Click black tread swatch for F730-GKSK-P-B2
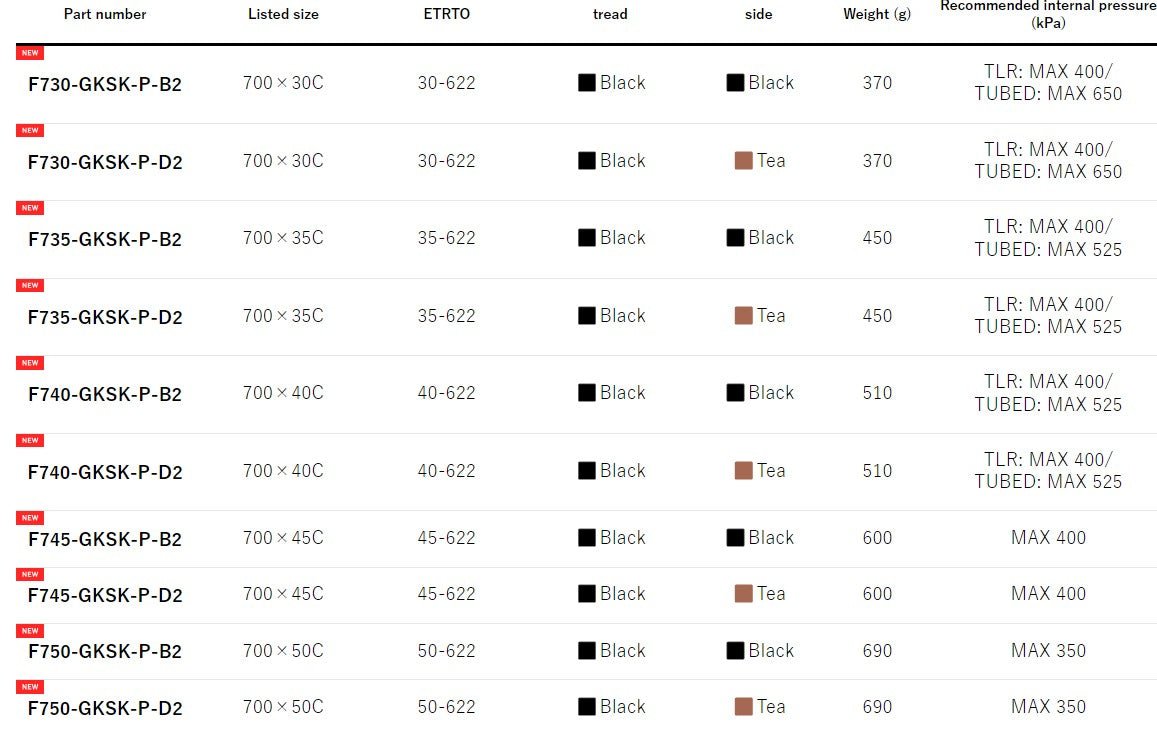Image resolution: width=1157 pixels, height=731 pixels. point(587,83)
